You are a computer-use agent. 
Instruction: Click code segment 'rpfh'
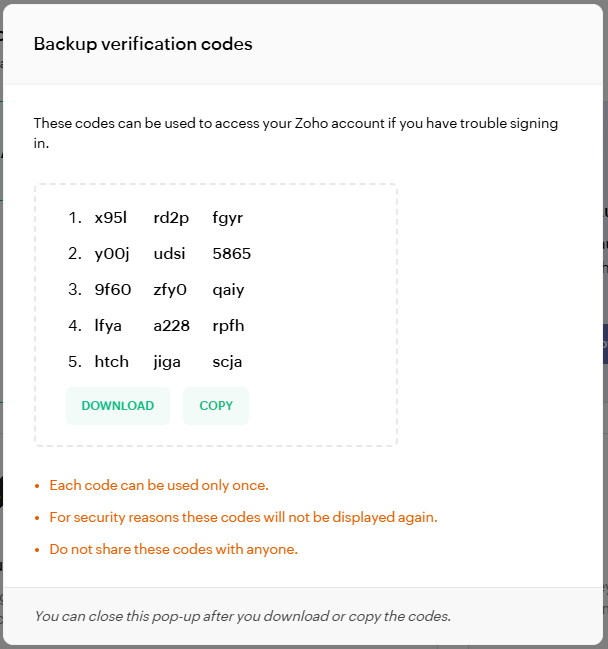click(228, 326)
